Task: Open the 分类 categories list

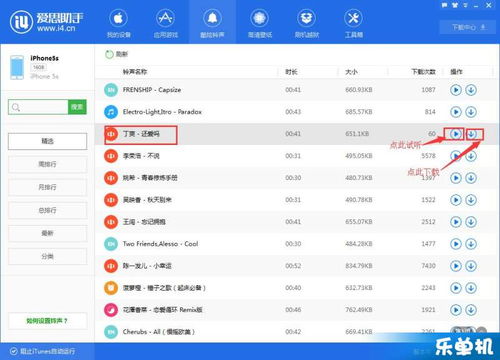Action: [47, 256]
